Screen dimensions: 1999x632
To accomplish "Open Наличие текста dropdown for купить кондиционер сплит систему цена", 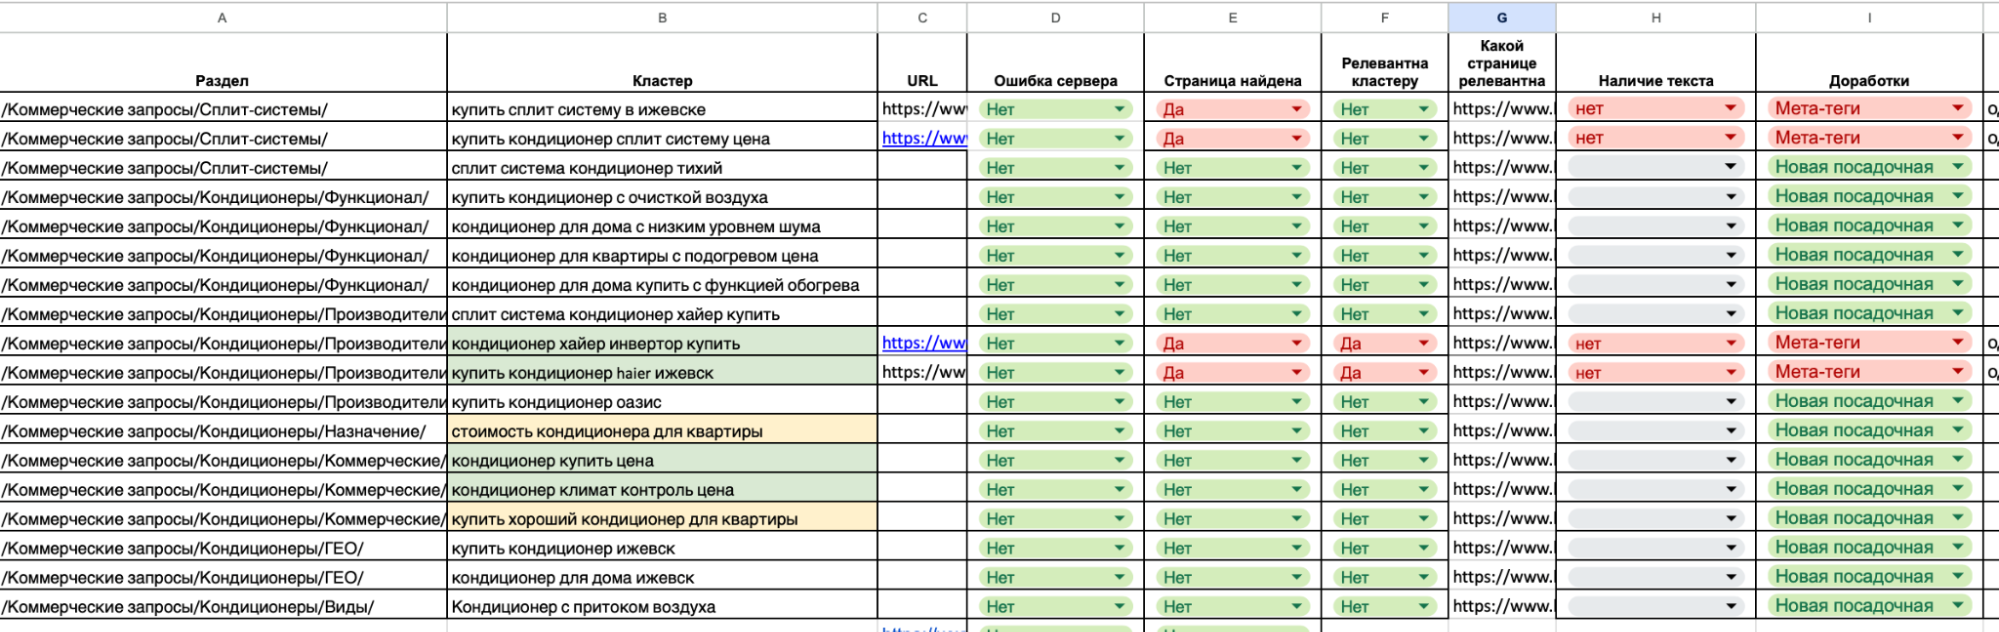I will point(1655,138).
